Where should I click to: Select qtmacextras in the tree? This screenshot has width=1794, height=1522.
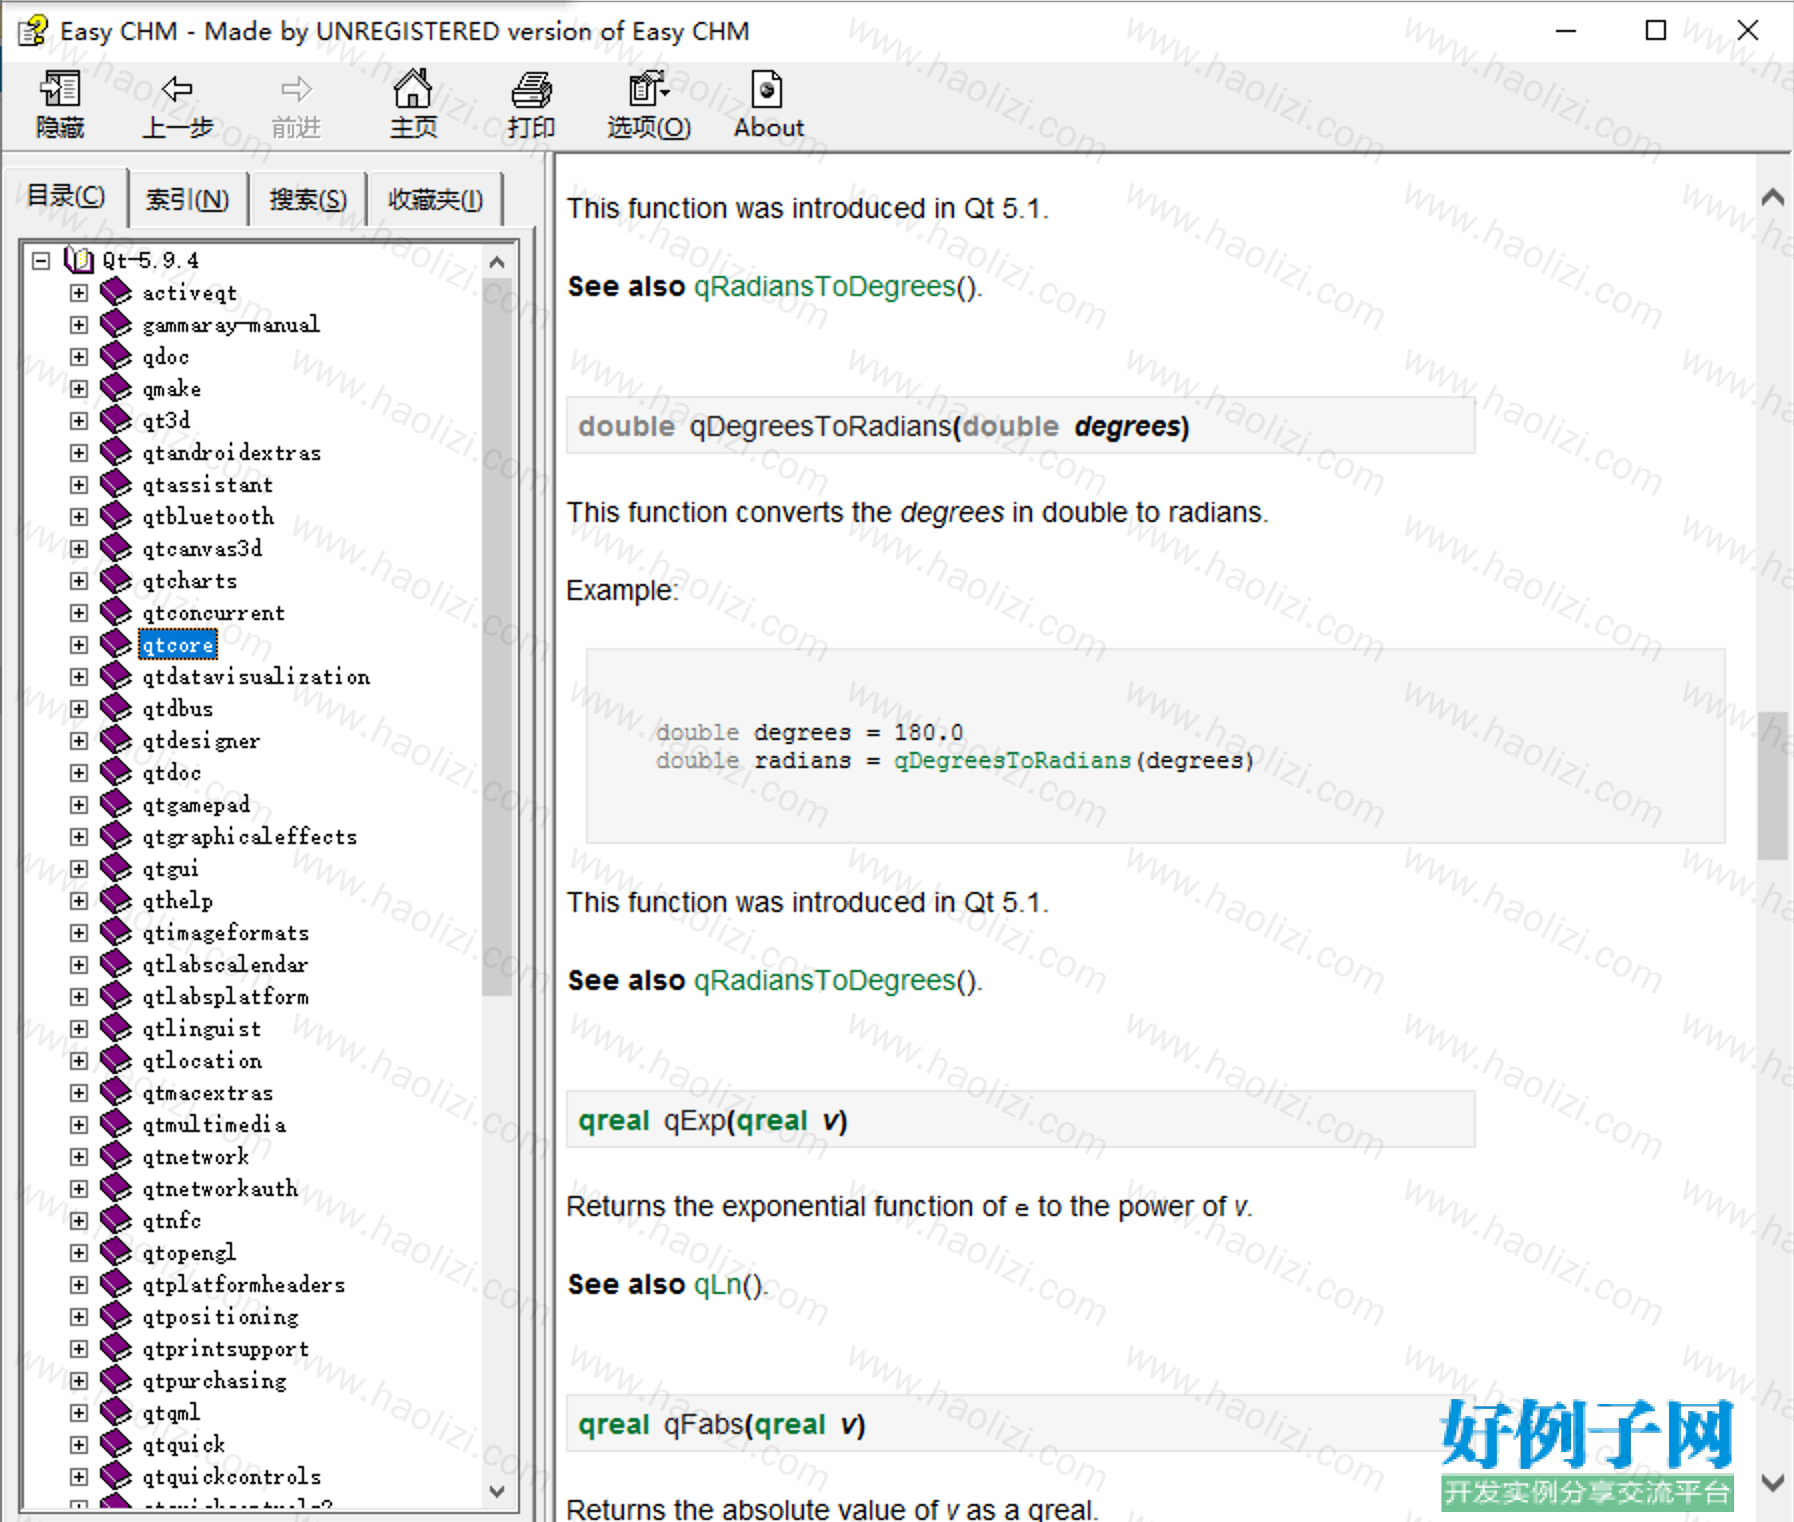point(207,1093)
